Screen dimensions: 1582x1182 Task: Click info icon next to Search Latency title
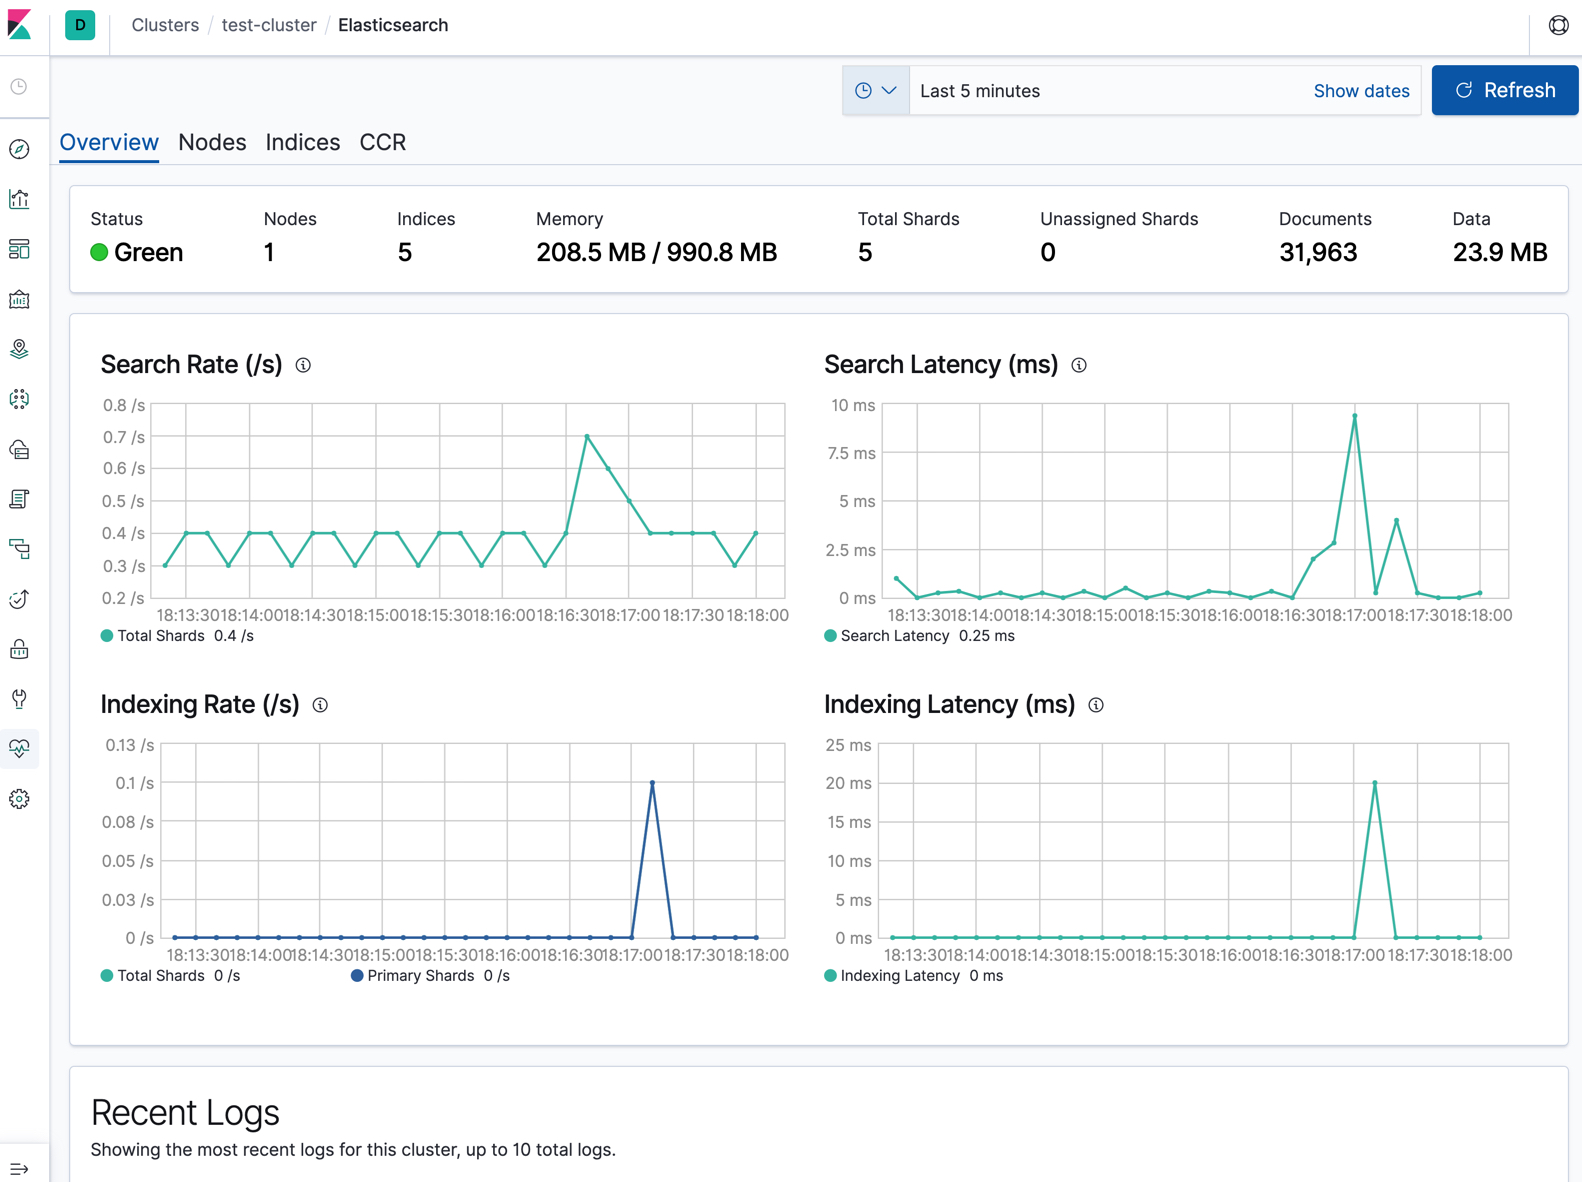pos(1079,365)
